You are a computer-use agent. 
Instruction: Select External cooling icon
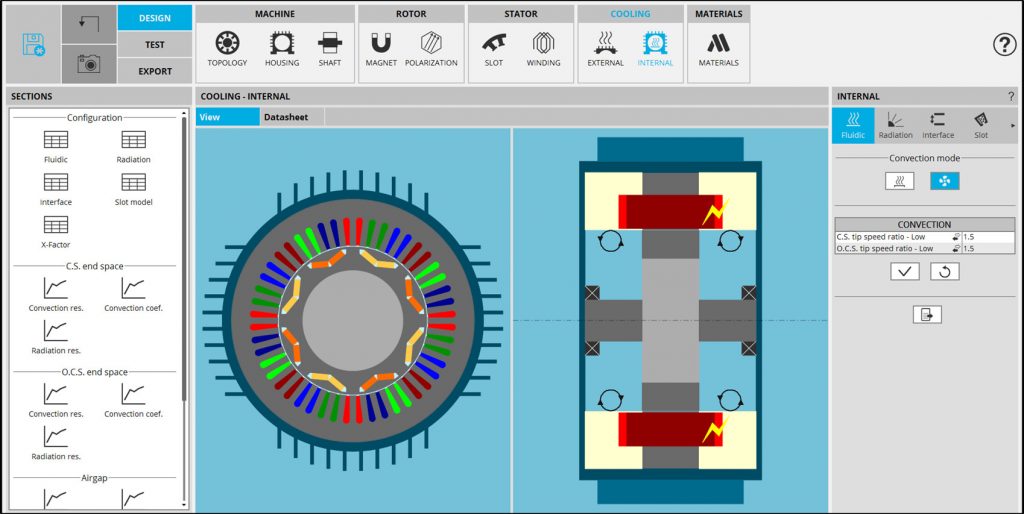605,48
